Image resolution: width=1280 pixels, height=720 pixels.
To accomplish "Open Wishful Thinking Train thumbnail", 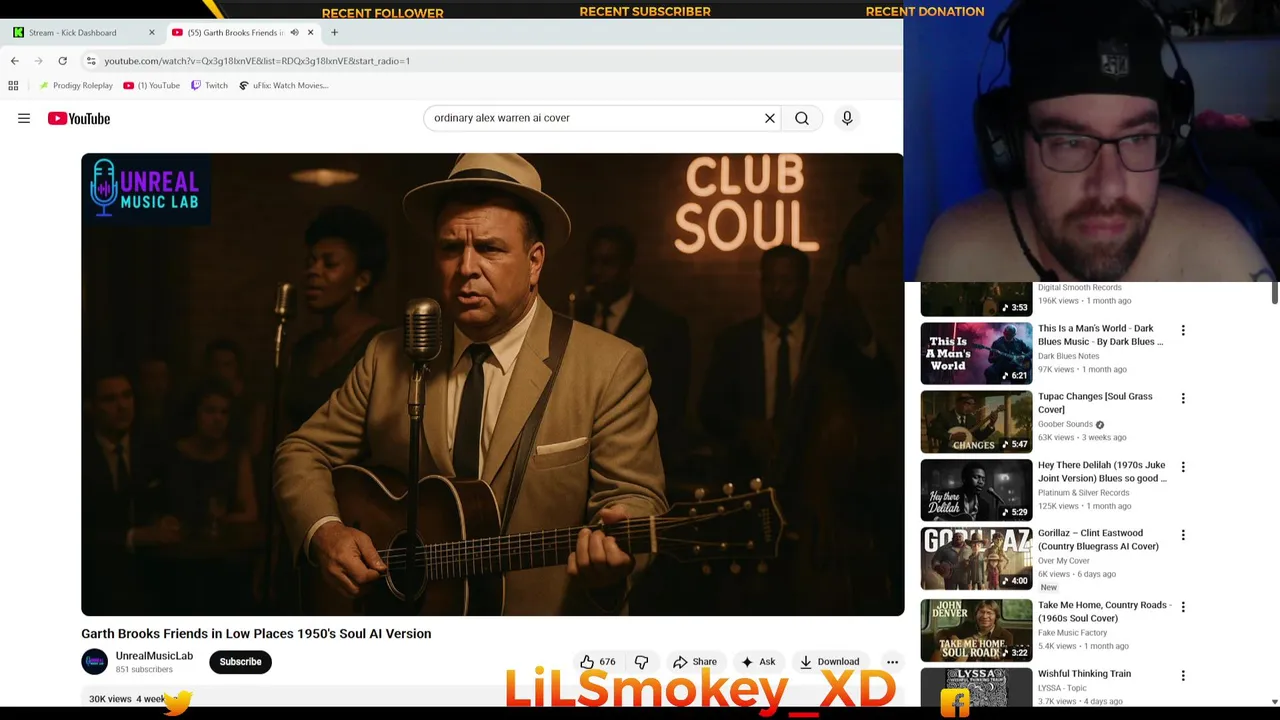I will click(x=976, y=685).
